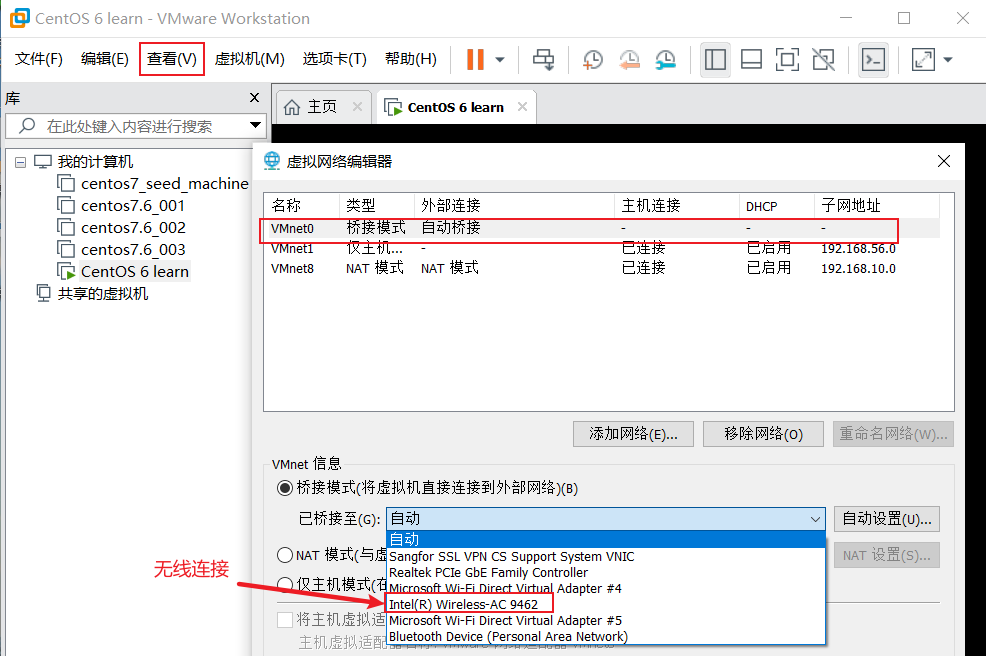Image resolution: width=986 pixels, height=656 pixels.
Task: Select centos7.6_001 in the library
Action: click(133, 206)
